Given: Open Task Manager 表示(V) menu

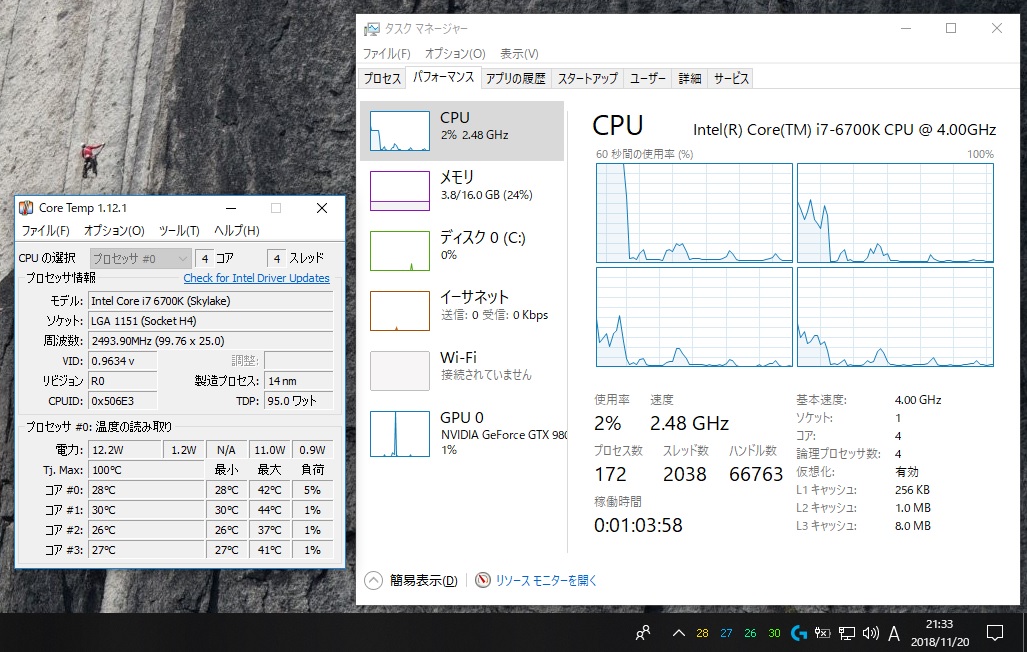Looking at the screenshot, I should pyautogui.click(x=519, y=54).
